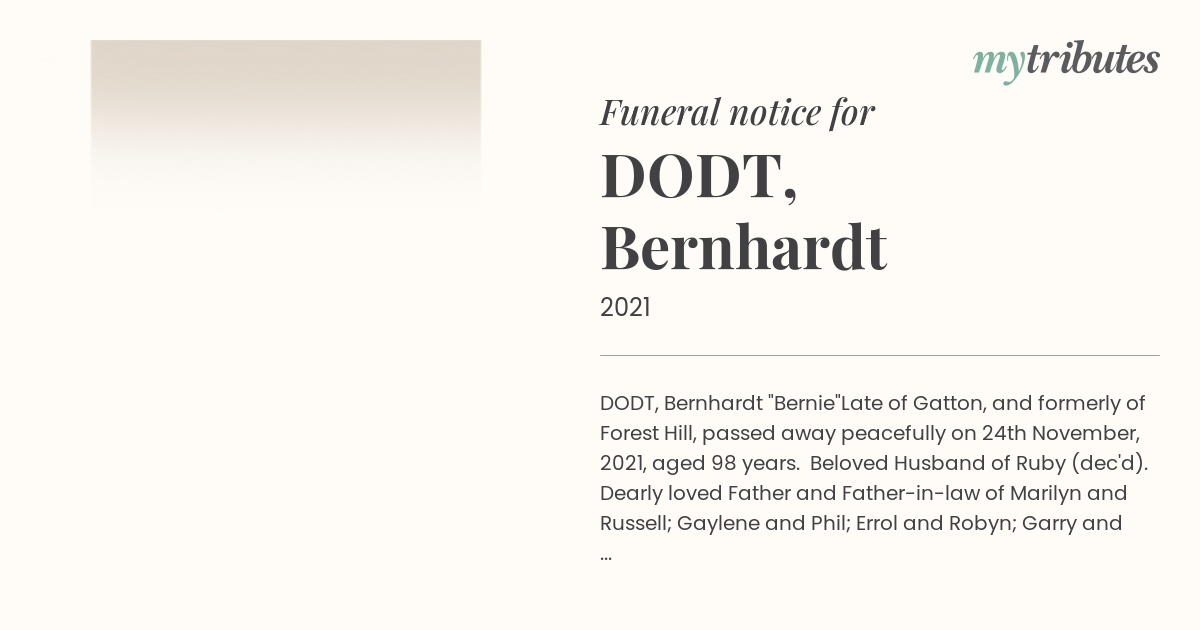Click the 'tributes' portion of the logo
Viewport: 1200px width, 630px height.
[x=1092, y=59]
